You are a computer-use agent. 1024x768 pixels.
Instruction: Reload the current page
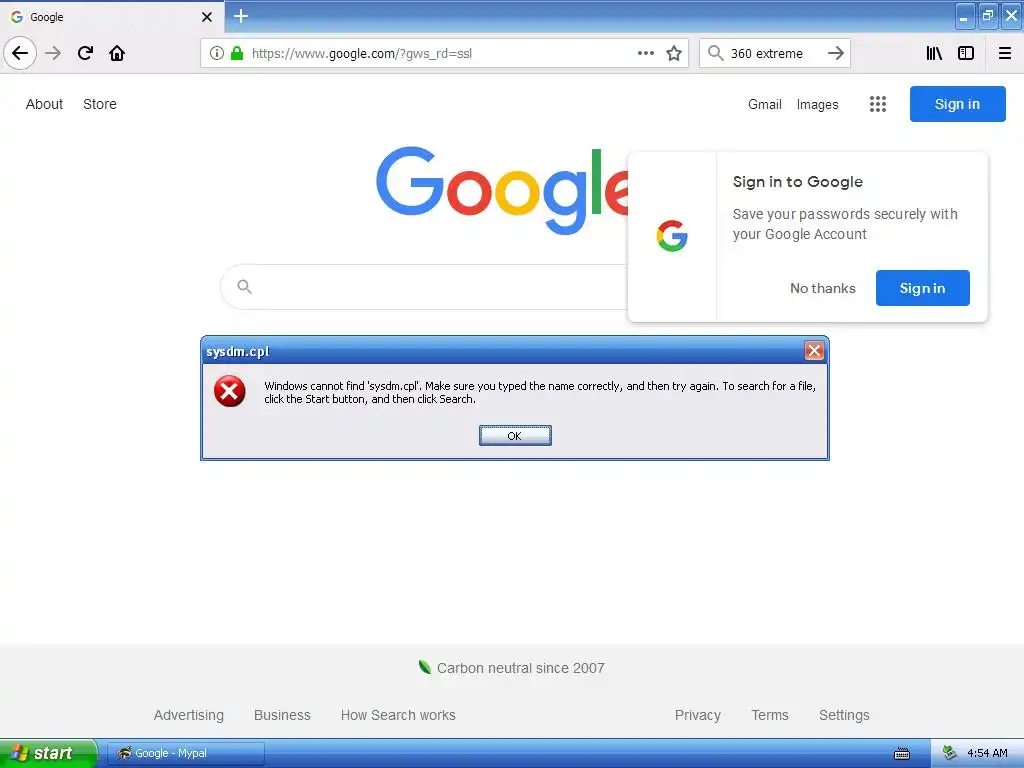point(85,53)
